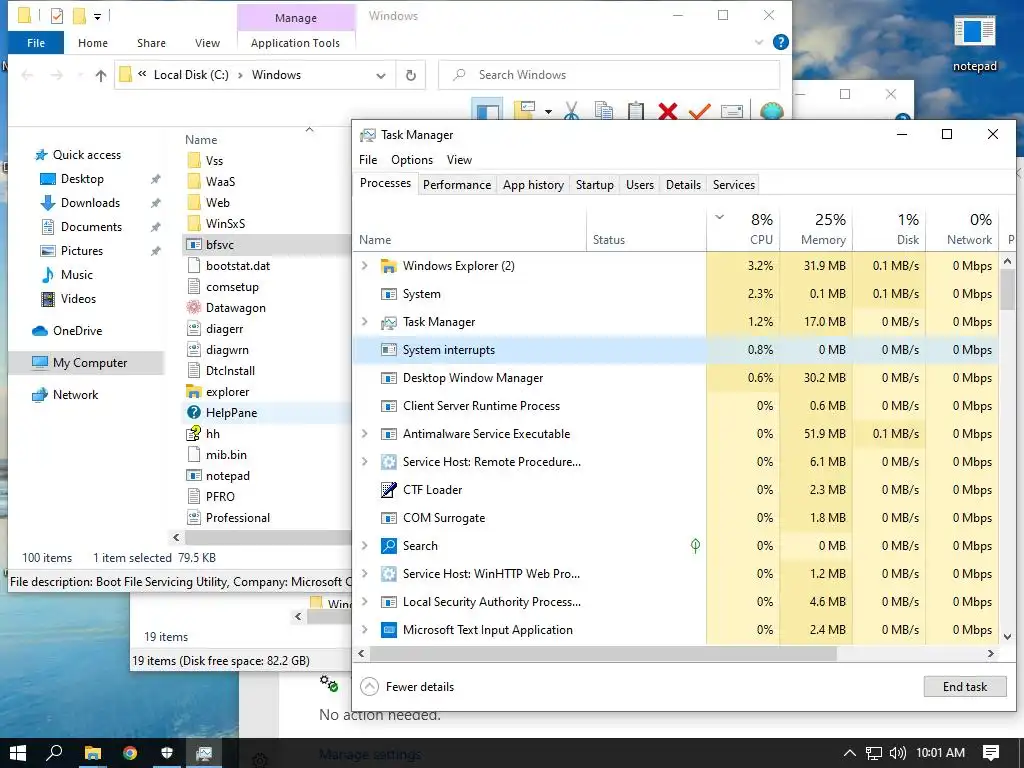This screenshot has height=768, width=1024.
Task: Open the Customize Quick Access Toolbar dropdown
Action: (x=97, y=16)
